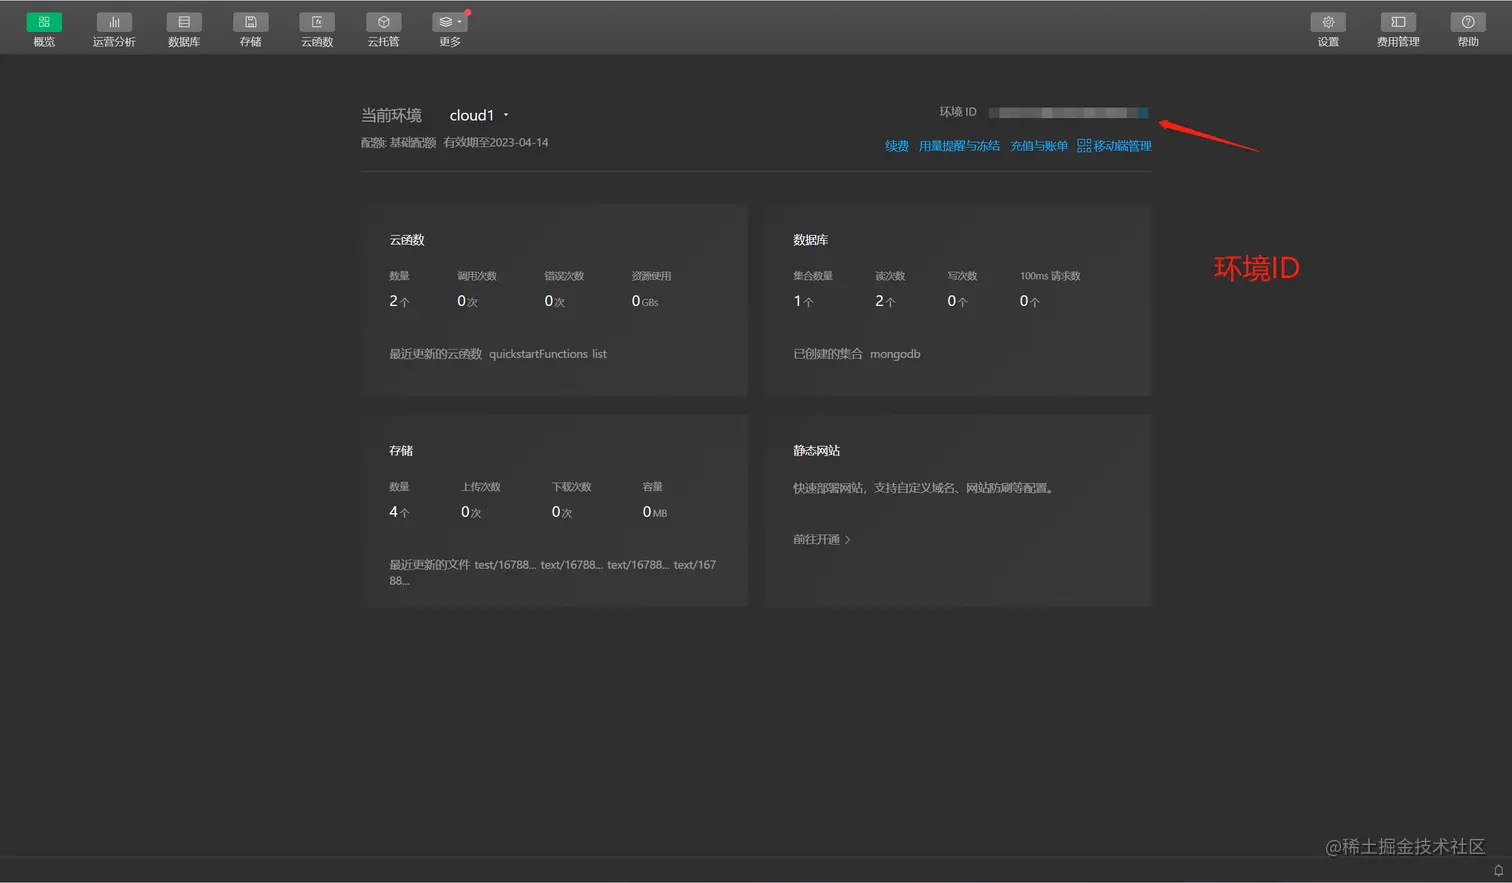Open the 云函数 cloud functions section
This screenshot has width=1512, height=883.
tap(317, 29)
